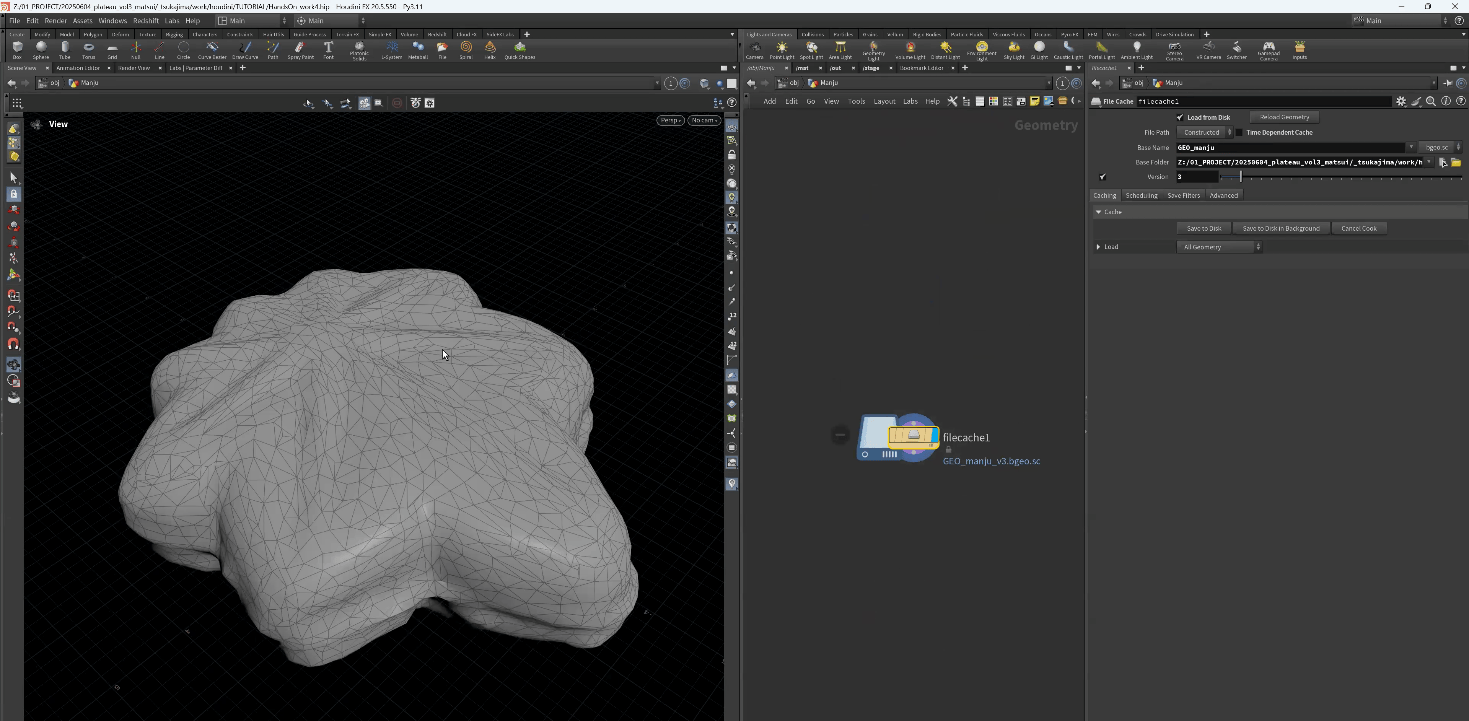1469x721 pixels.
Task: Open the parameter gear settings menu
Action: [x=1401, y=101]
